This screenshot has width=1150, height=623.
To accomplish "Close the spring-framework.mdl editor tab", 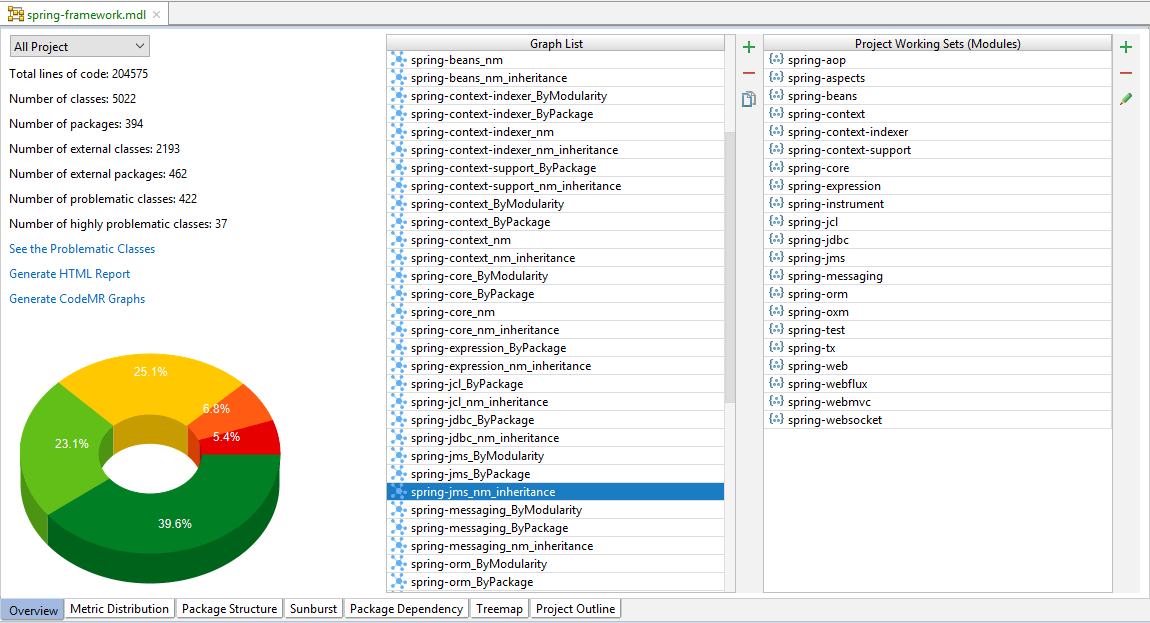I will (x=154, y=15).
